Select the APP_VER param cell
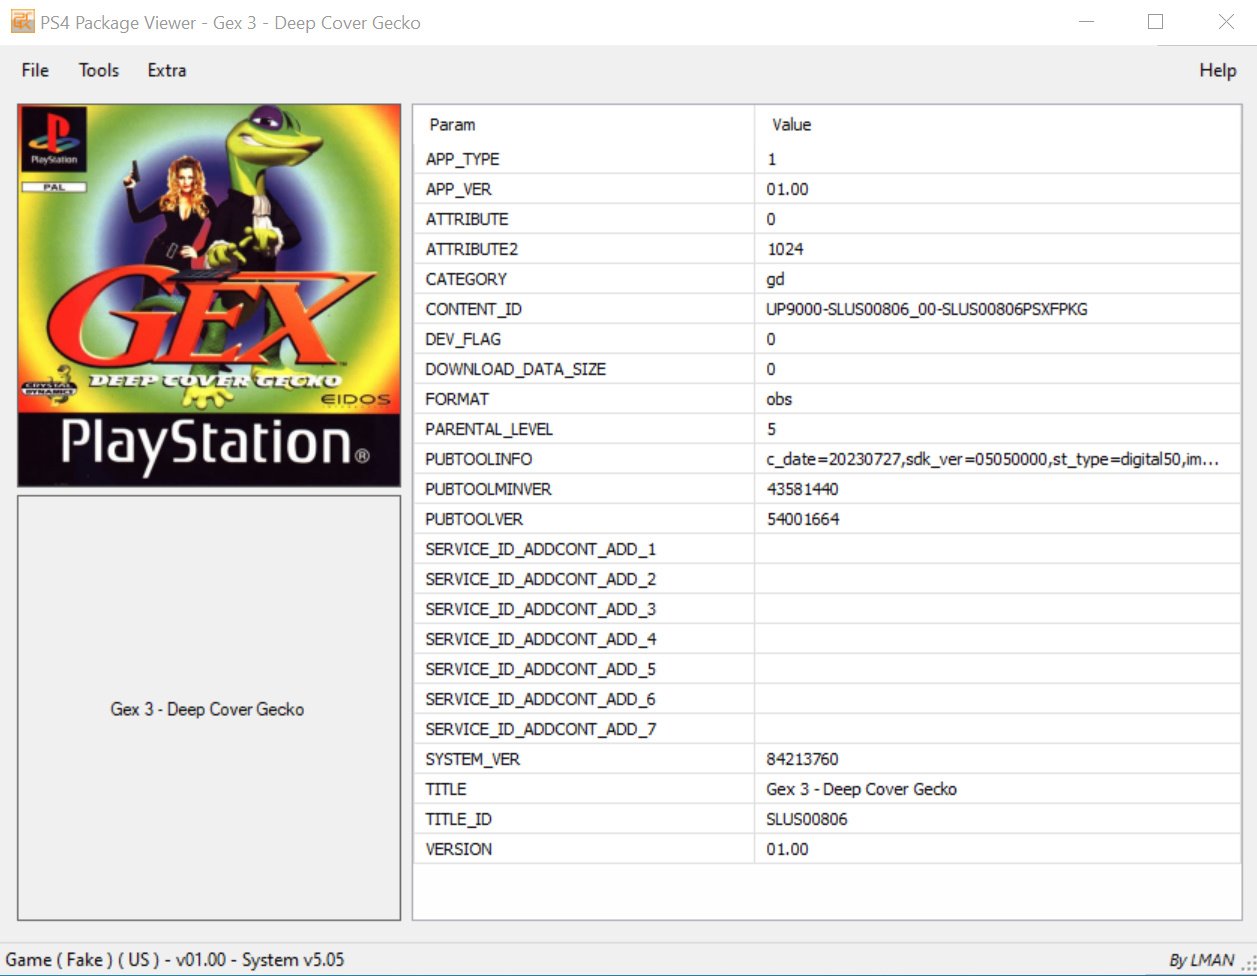This screenshot has width=1257, height=976. click(584, 189)
